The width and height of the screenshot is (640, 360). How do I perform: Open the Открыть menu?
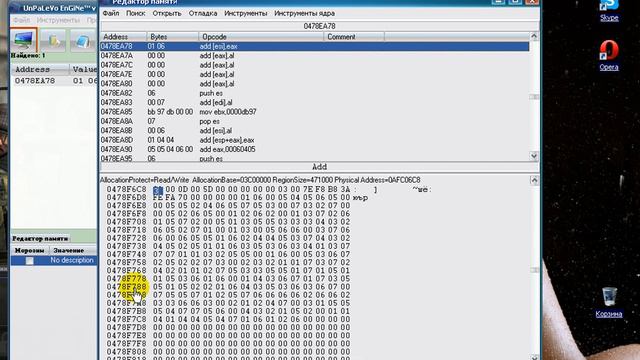[167, 13]
